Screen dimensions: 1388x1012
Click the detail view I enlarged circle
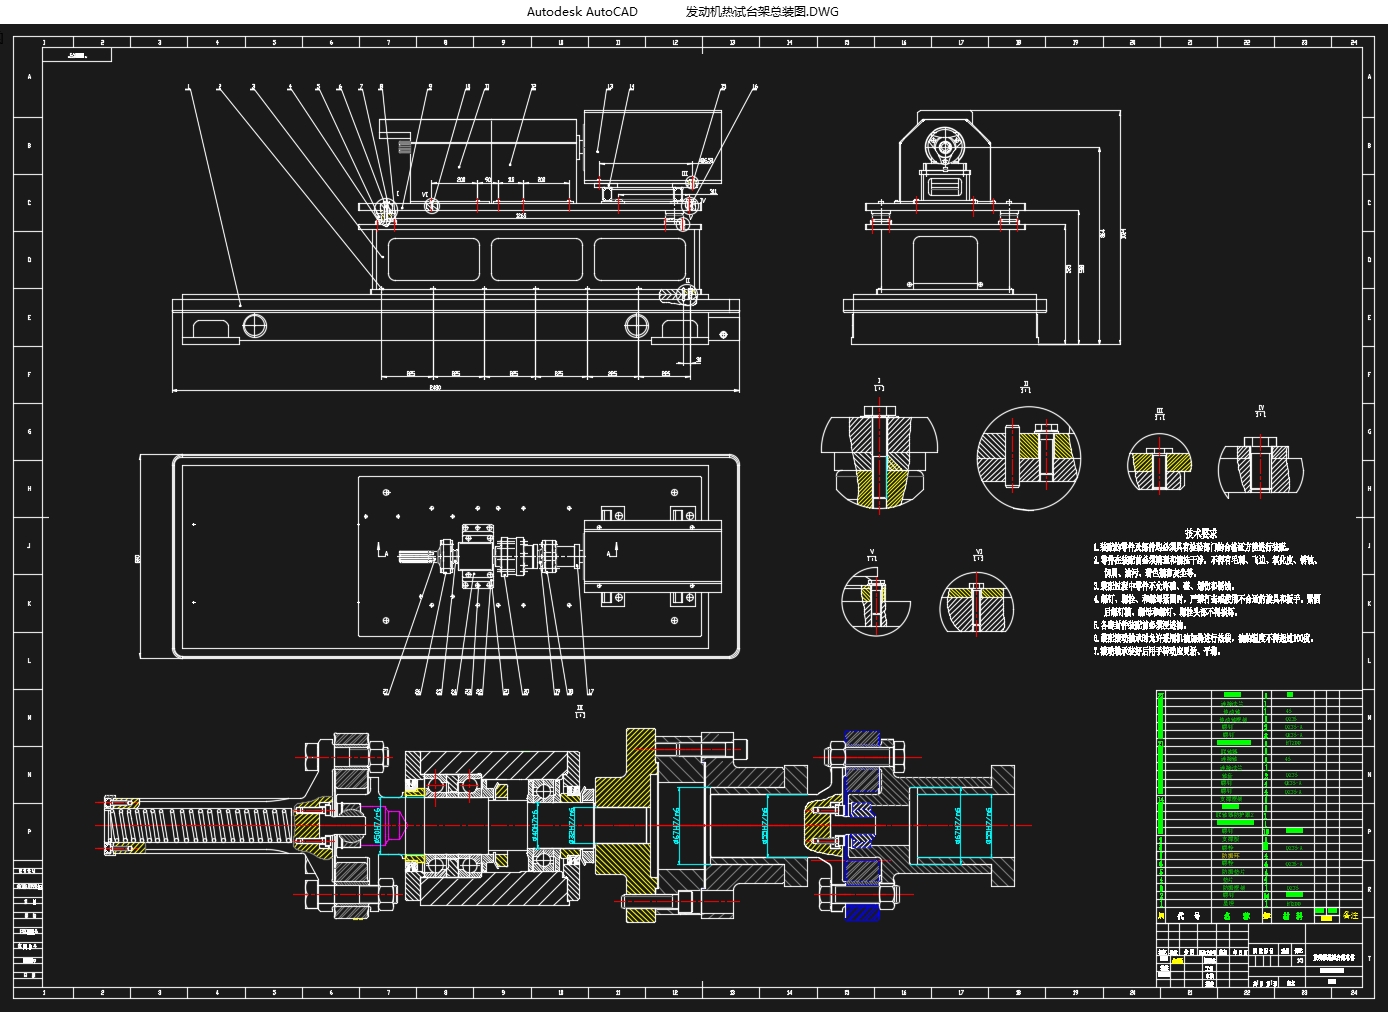click(x=880, y=456)
